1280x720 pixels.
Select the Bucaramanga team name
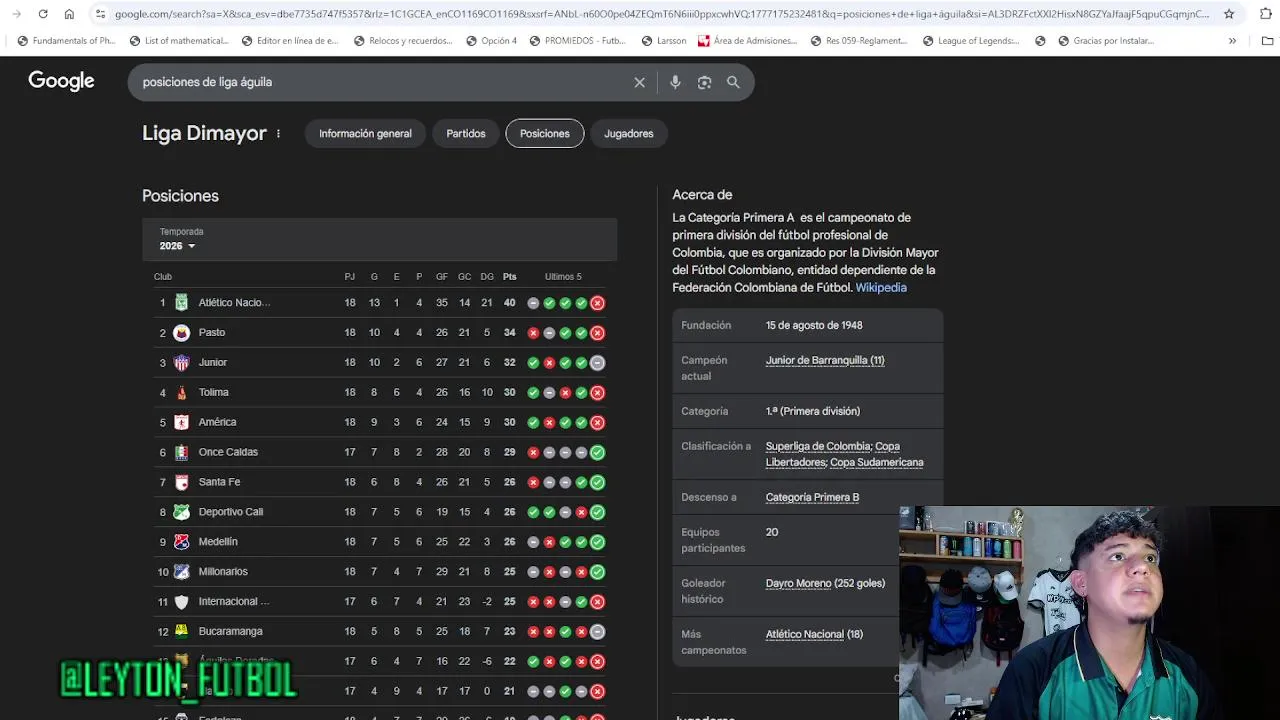(x=231, y=631)
